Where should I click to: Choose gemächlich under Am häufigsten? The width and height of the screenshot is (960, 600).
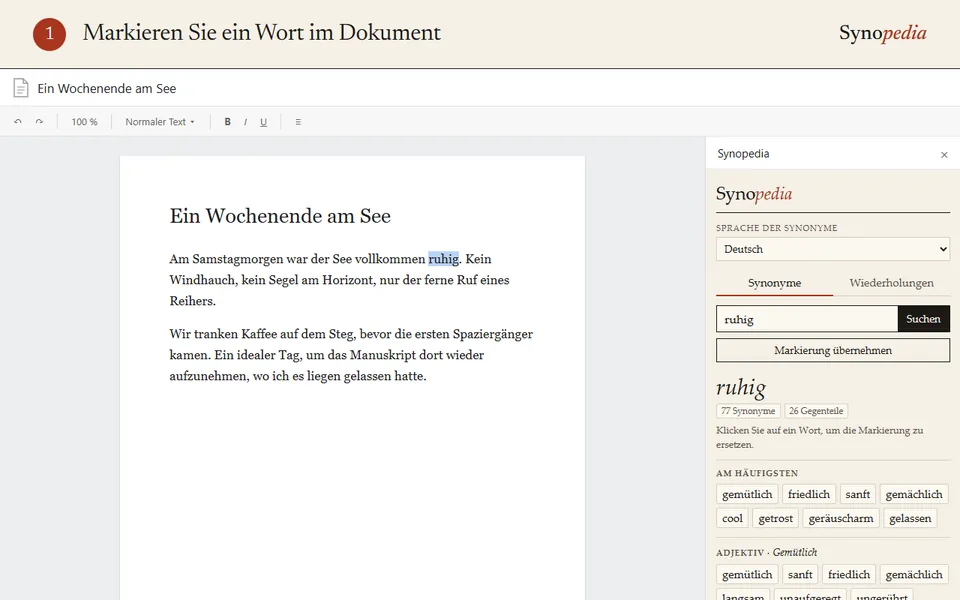[914, 494]
